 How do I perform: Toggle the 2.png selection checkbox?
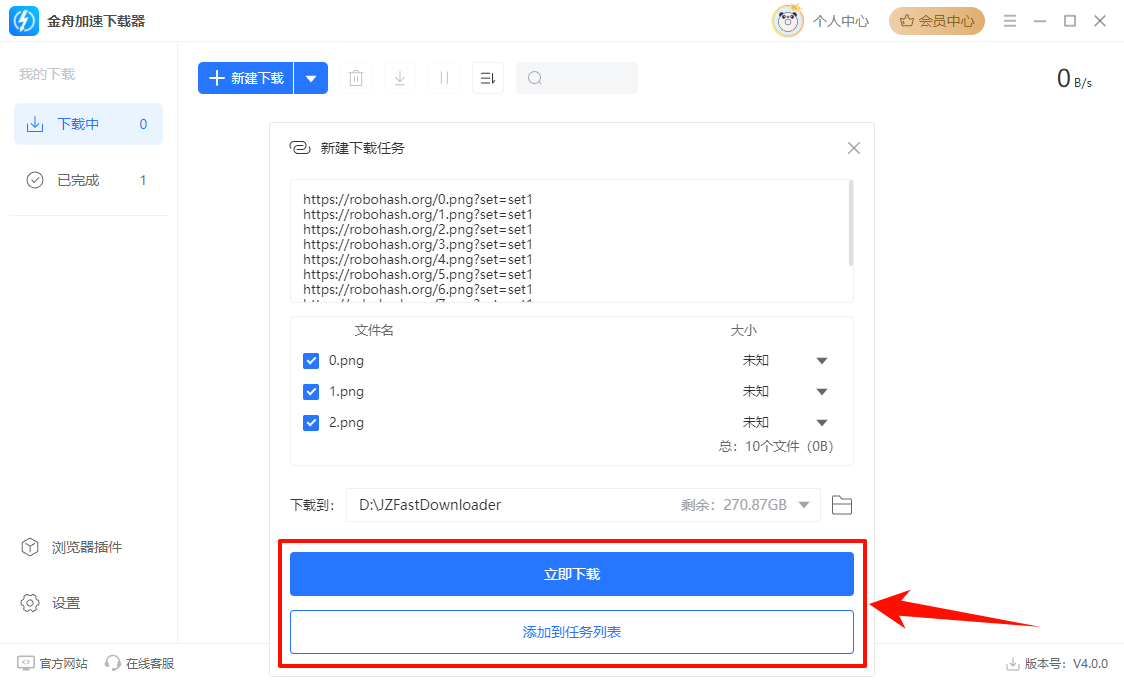coord(311,422)
